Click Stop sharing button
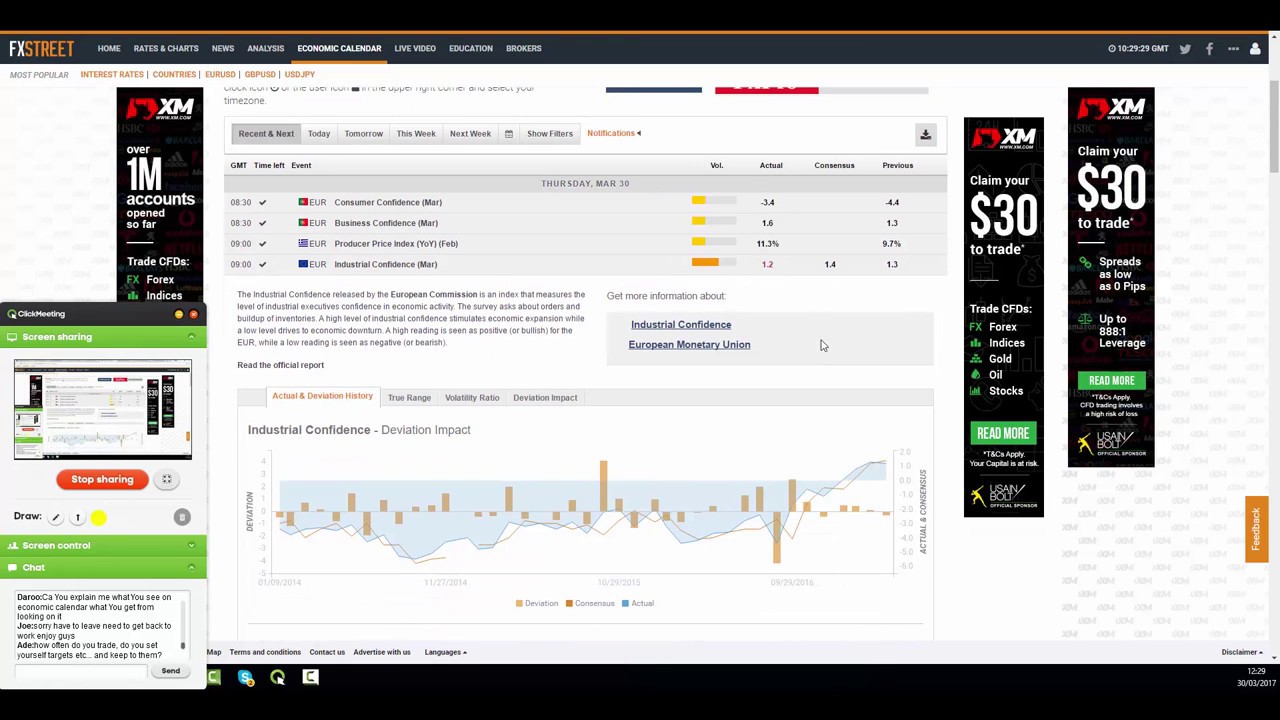 coord(102,479)
